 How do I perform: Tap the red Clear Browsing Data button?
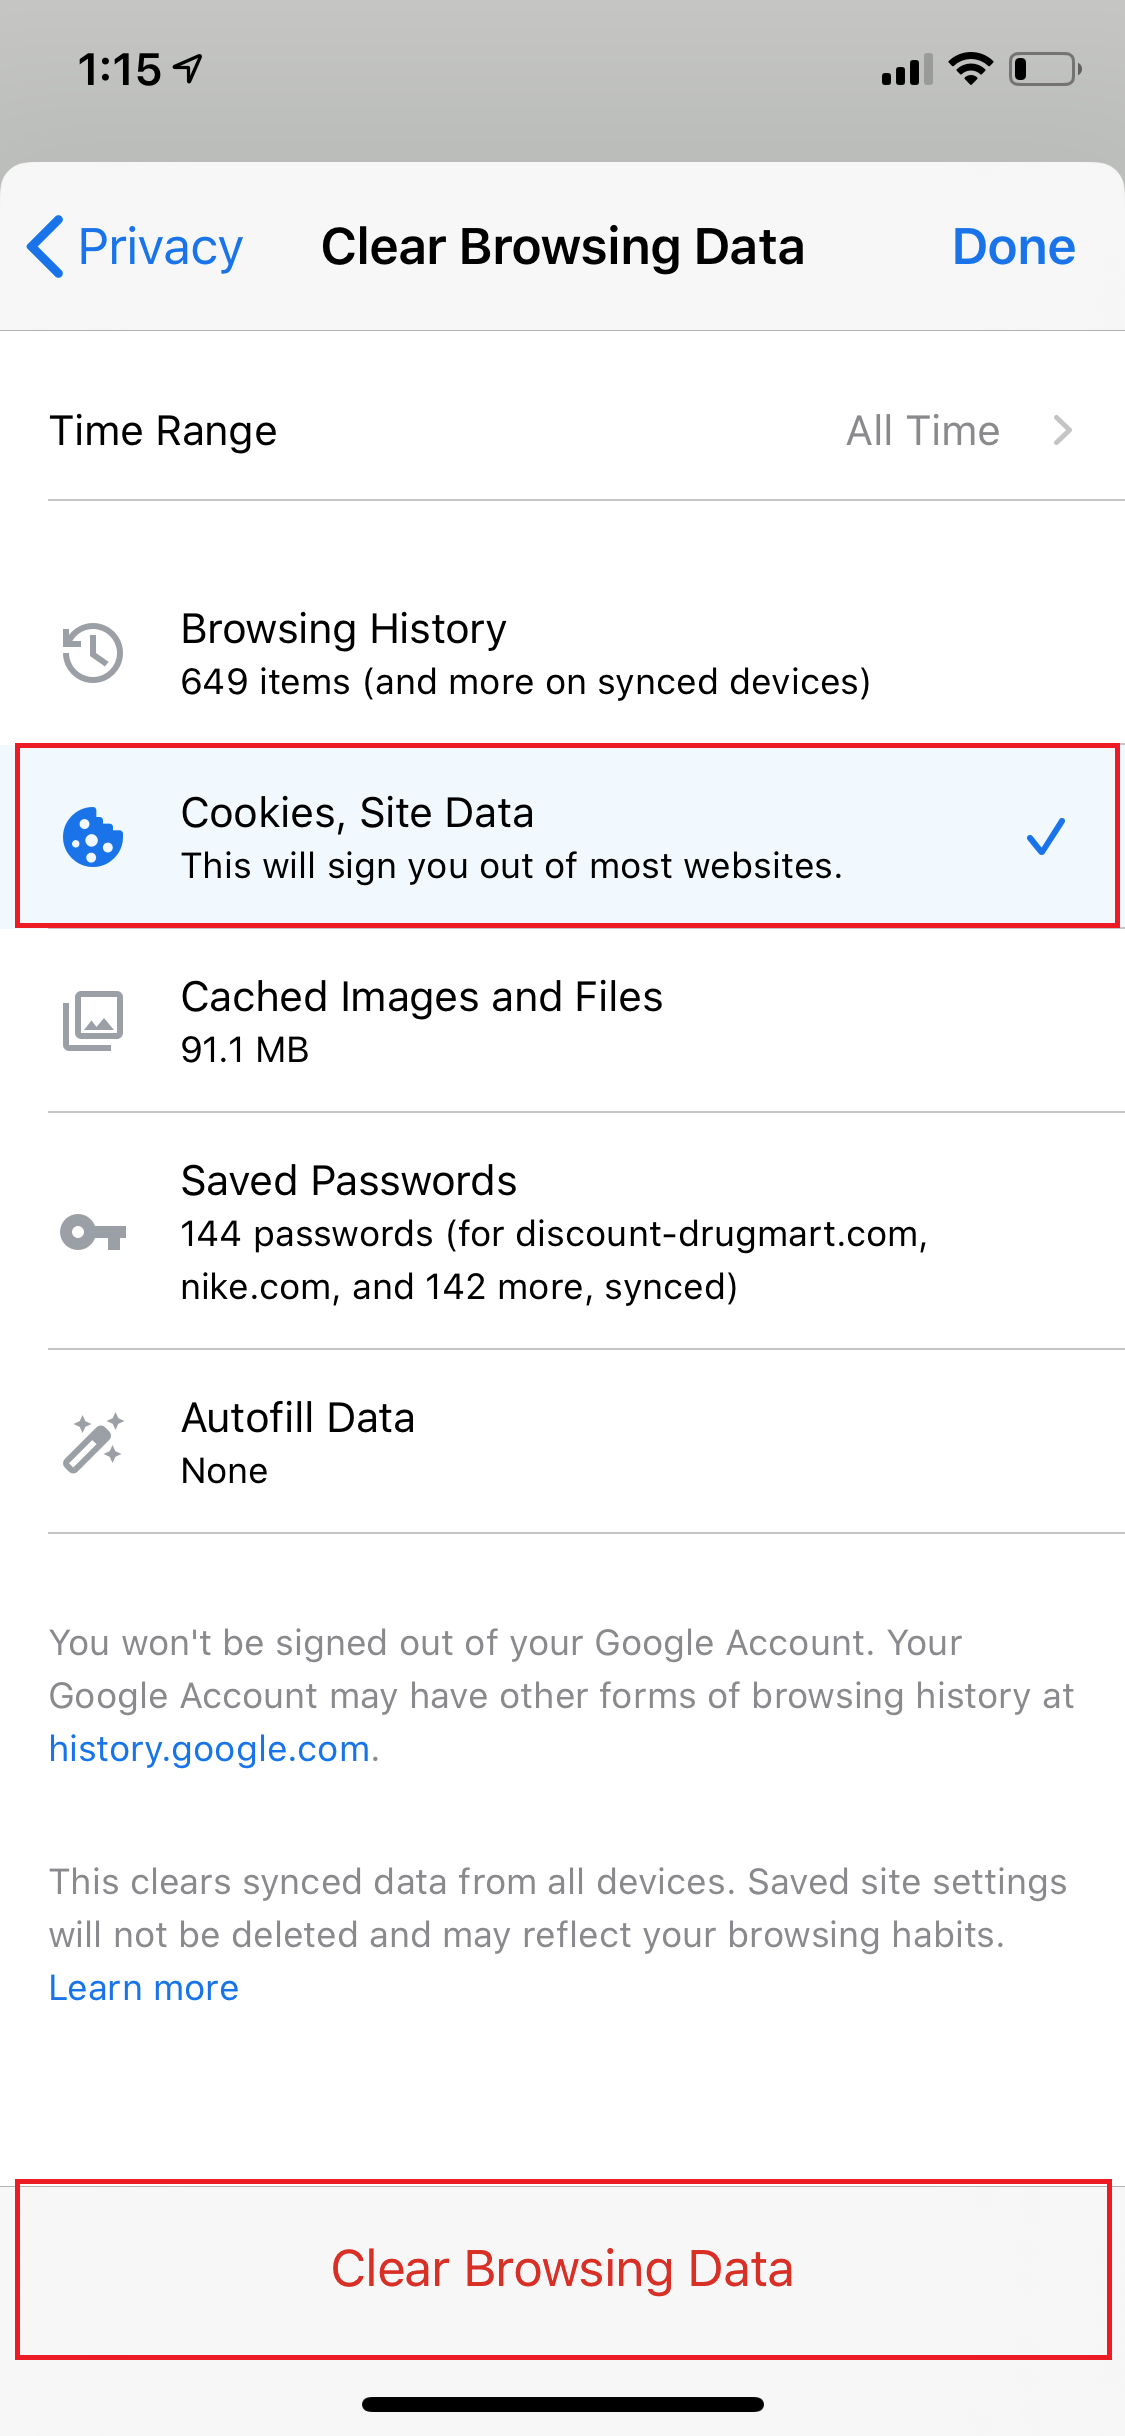pyautogui.click(x=563, y=2269)
